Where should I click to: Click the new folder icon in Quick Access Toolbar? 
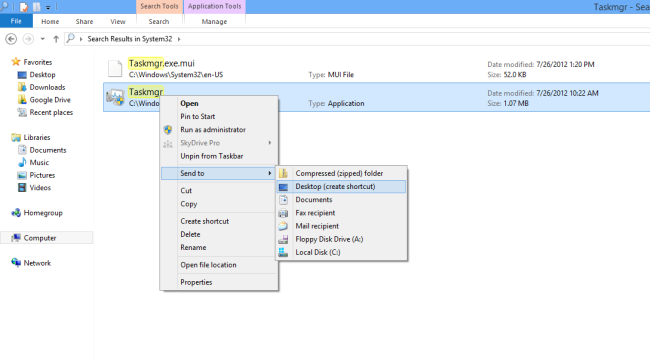tap(37, 7)
